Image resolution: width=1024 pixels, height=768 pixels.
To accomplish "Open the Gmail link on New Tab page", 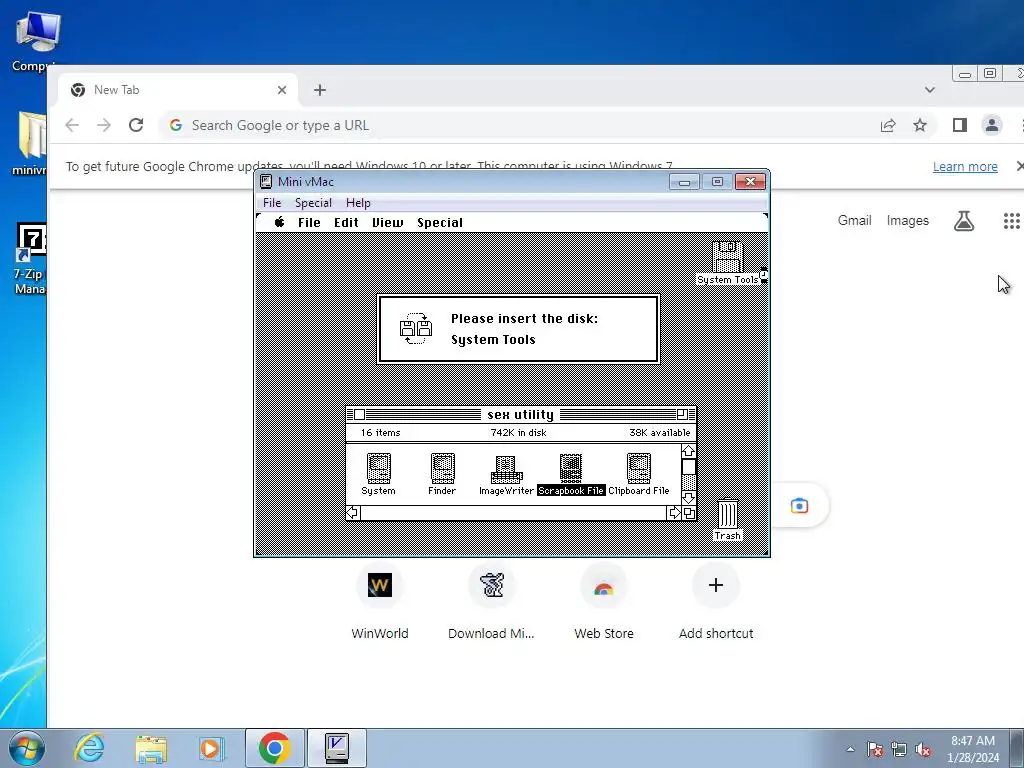I will click(x=854, y=221).
